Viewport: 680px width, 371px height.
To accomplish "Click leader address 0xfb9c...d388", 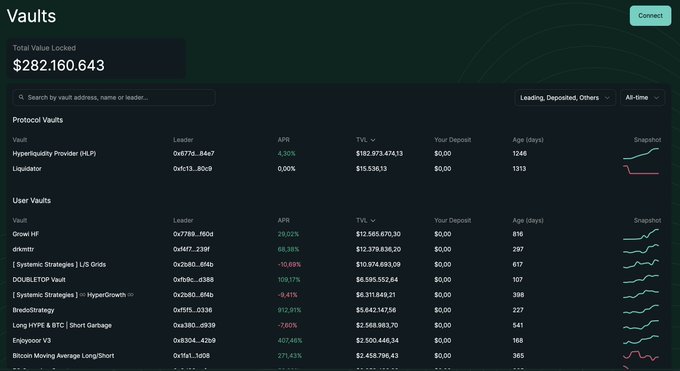I will click(193, 279).
